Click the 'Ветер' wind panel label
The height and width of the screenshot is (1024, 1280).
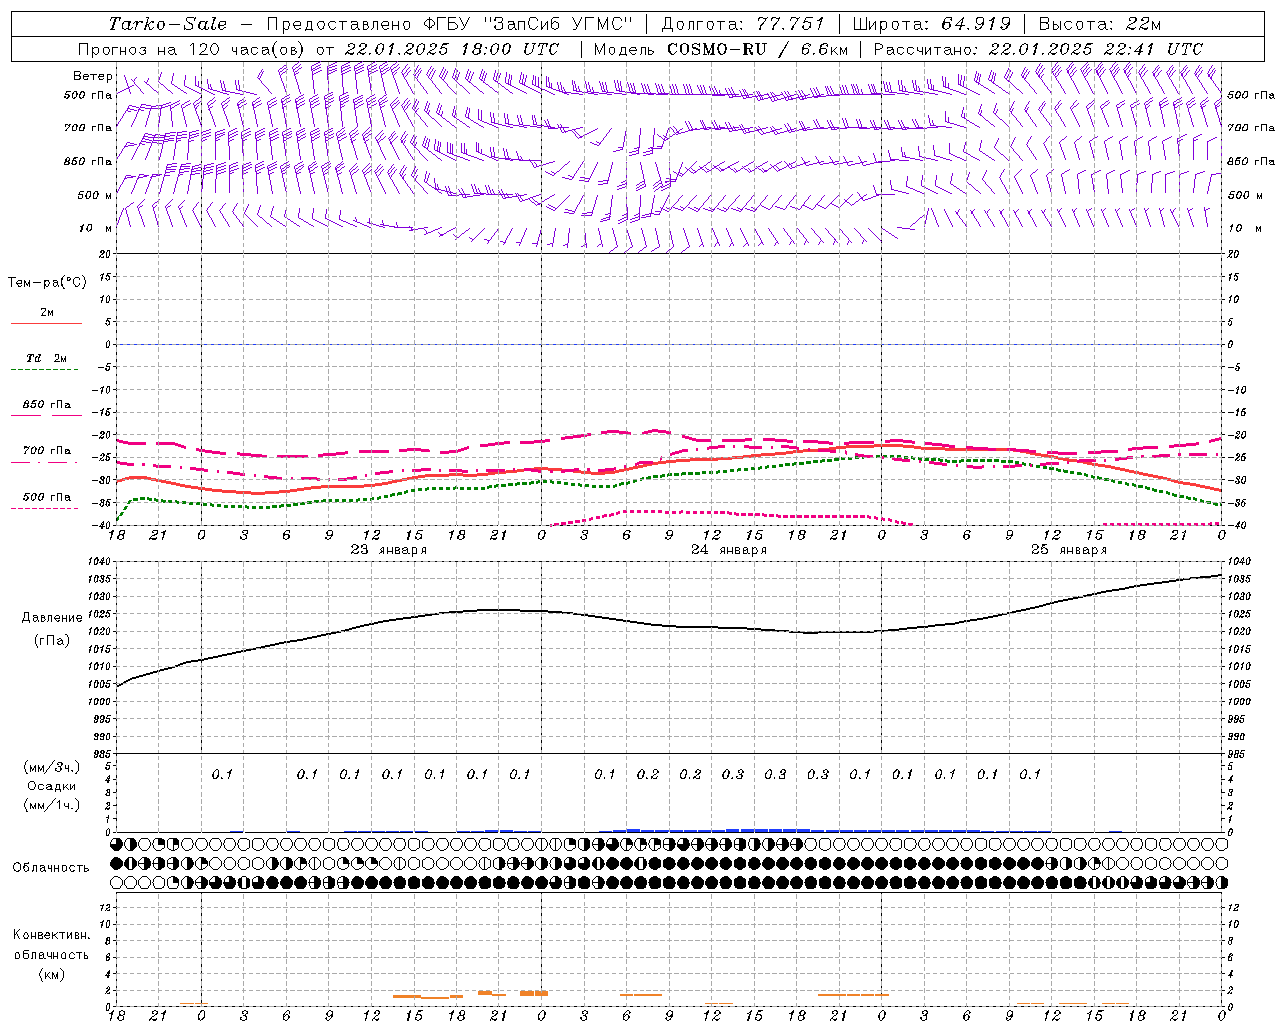click(x=91, y=76)
